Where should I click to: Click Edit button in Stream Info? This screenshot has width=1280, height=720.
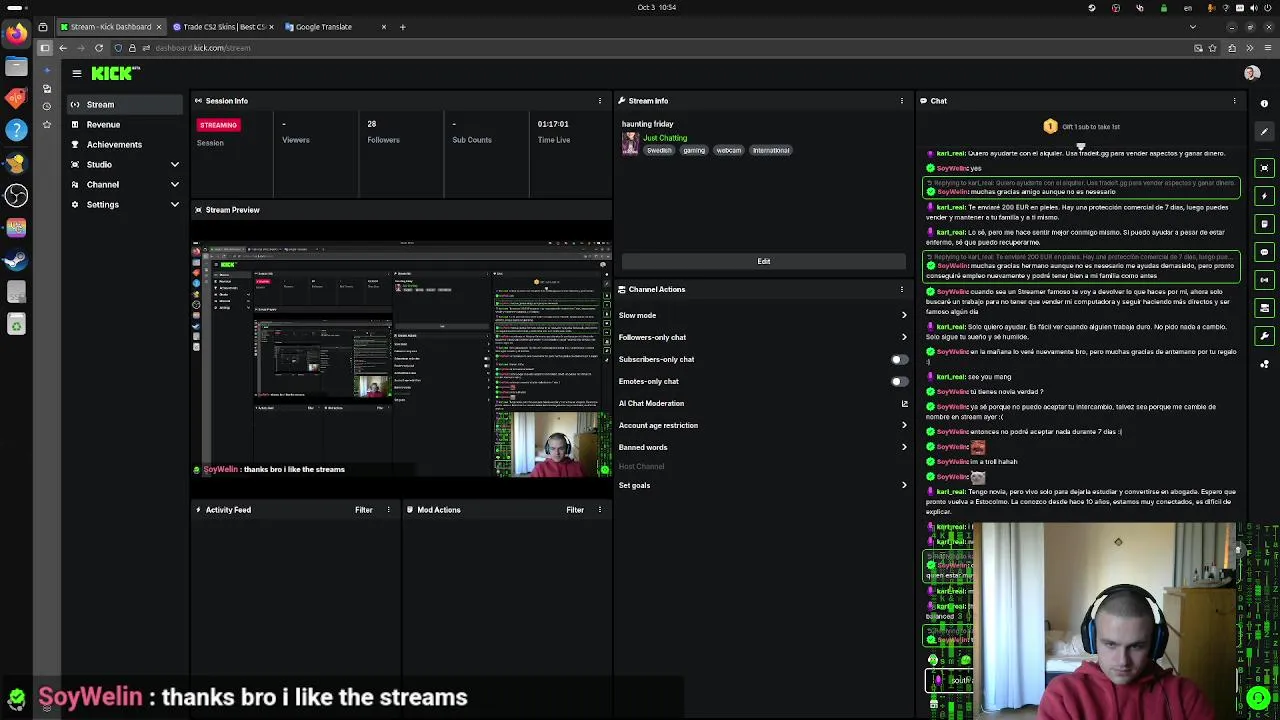[x=764, y=261]
